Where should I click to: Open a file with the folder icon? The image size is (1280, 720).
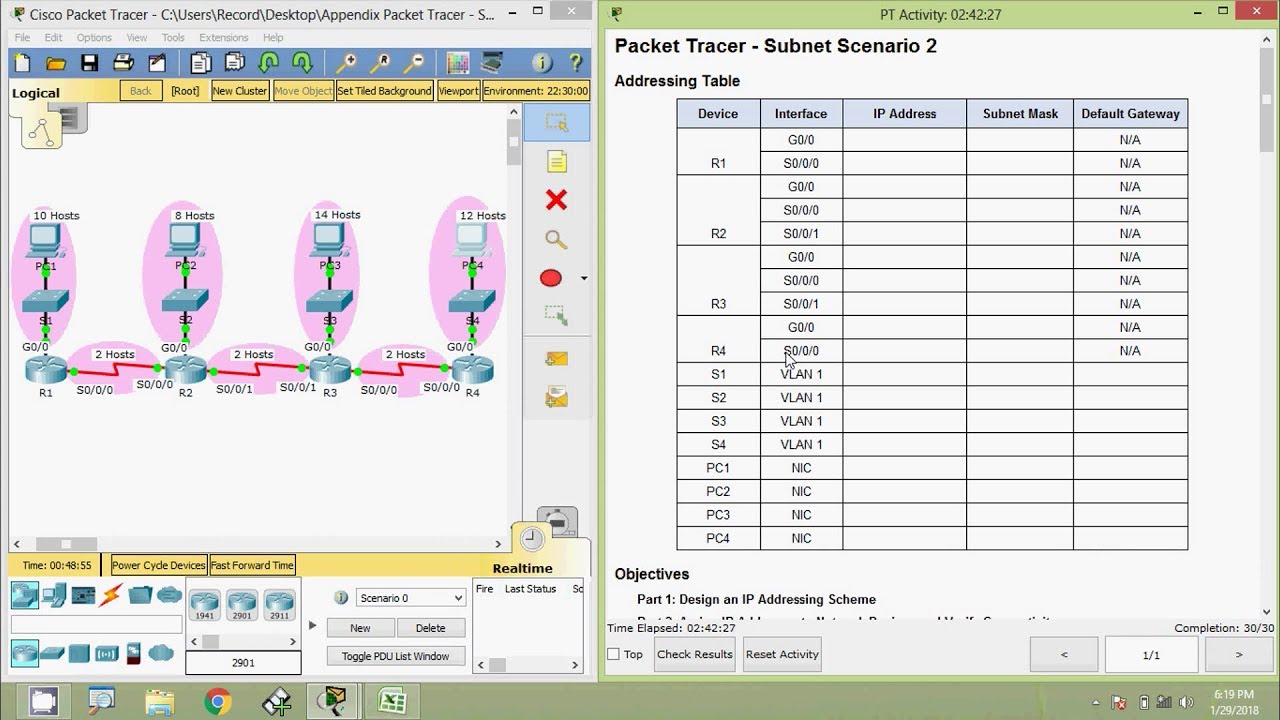56,63
